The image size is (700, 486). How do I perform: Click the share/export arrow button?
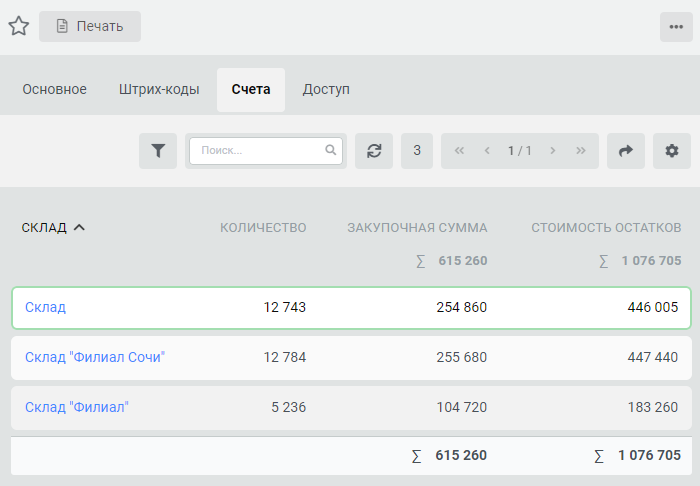click(x=626, y=151)
